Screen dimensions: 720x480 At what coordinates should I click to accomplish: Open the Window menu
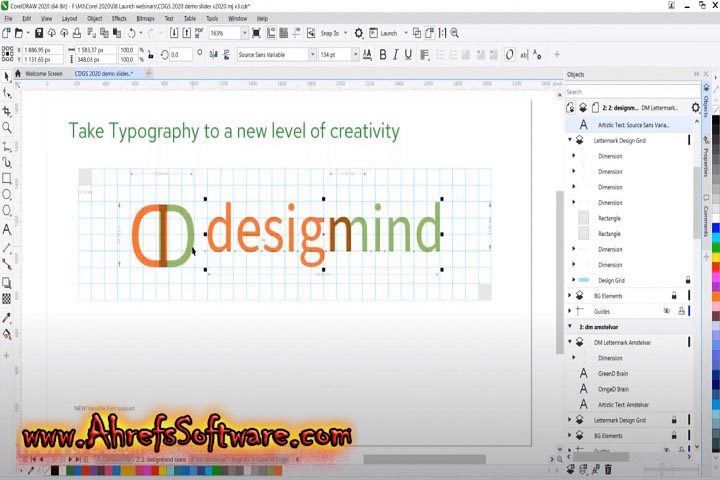tap(237, 19)
